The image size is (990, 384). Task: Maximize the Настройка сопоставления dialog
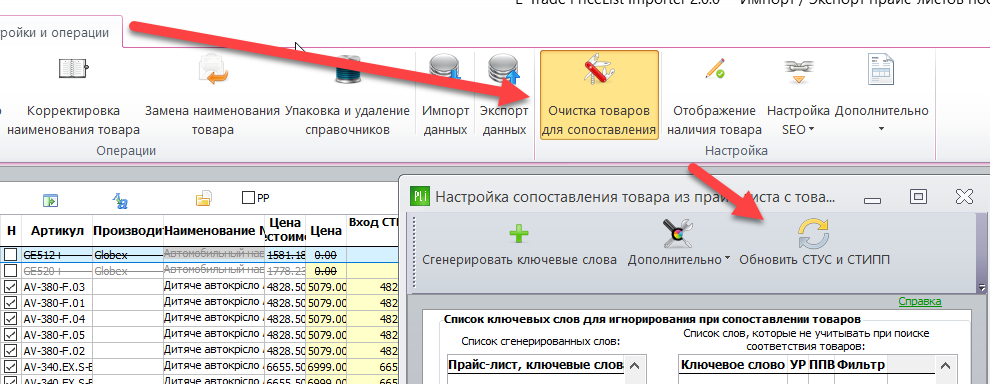pyautogui.click(x=918, y=196)
